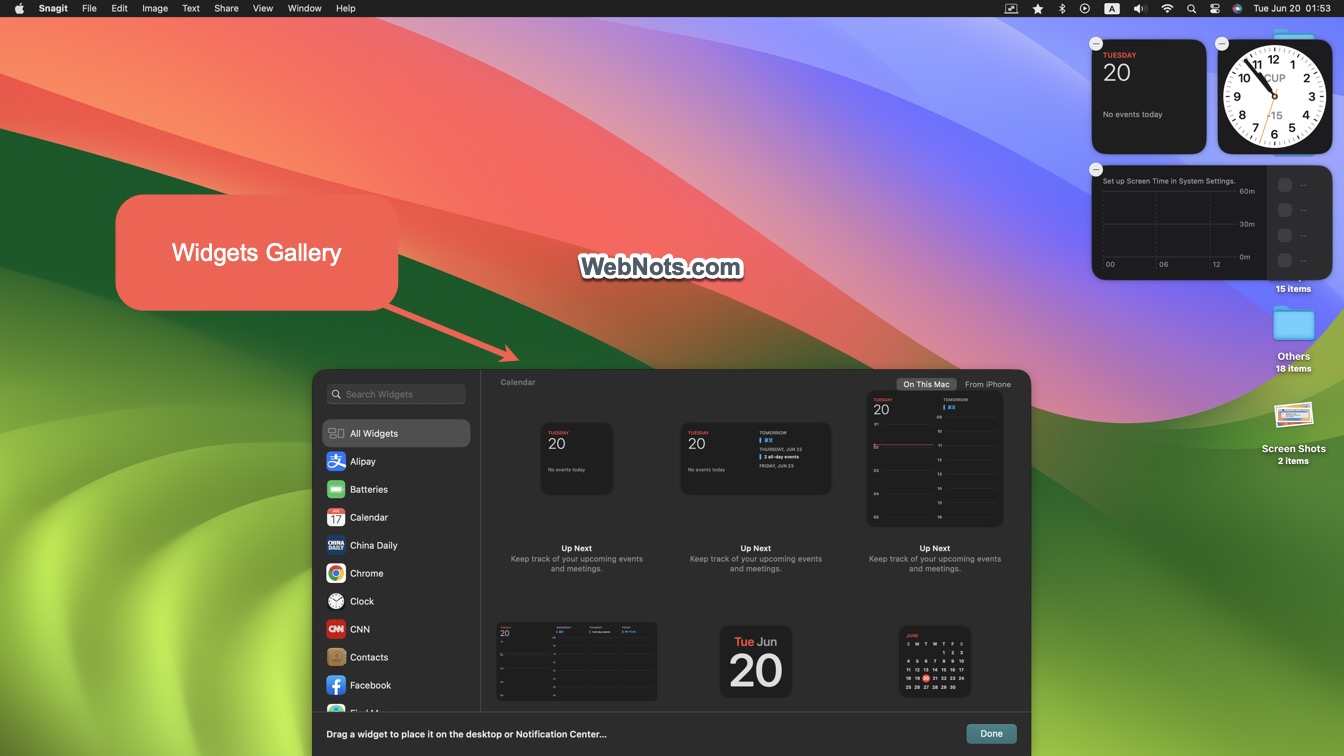Click the 'Contacts' sidebar label
Viewport: 1344px width, 756px height.
pos(369,657)
